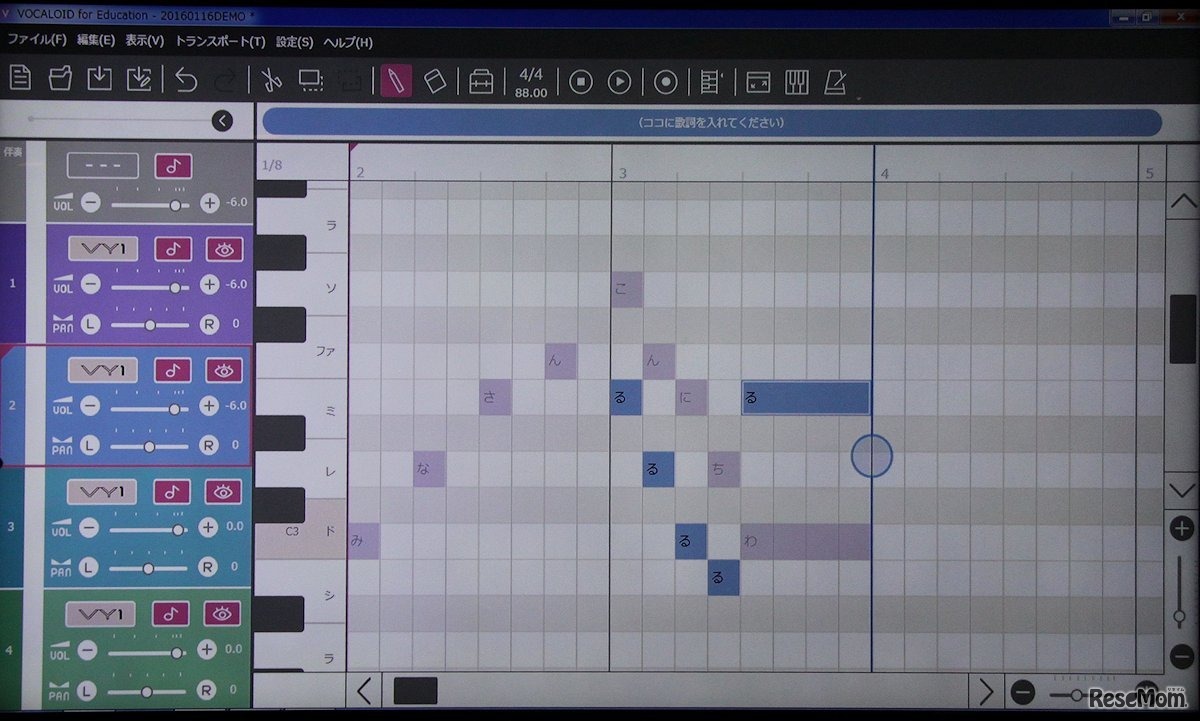Open the Help menu (ヘルプ)
1200x721 pixels.
coord(348,41)
